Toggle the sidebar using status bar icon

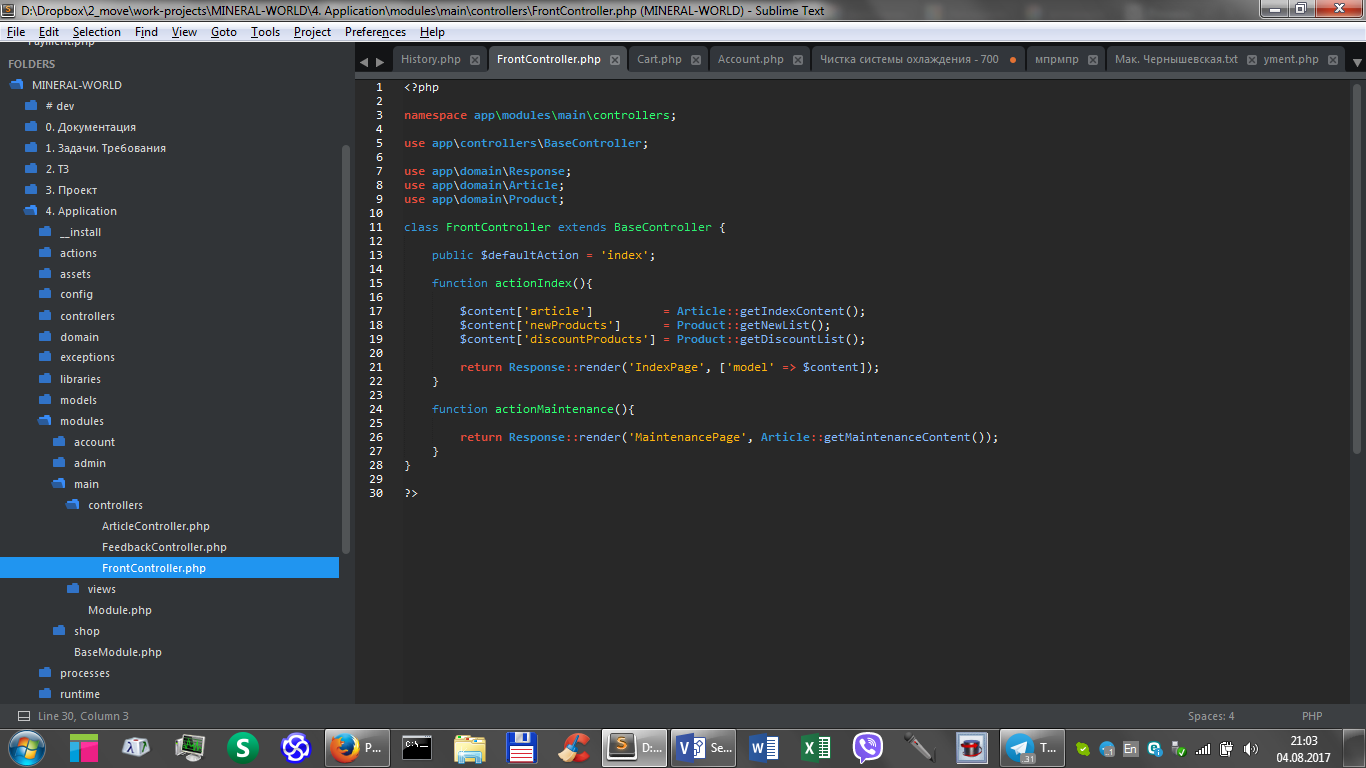point(23,716)
